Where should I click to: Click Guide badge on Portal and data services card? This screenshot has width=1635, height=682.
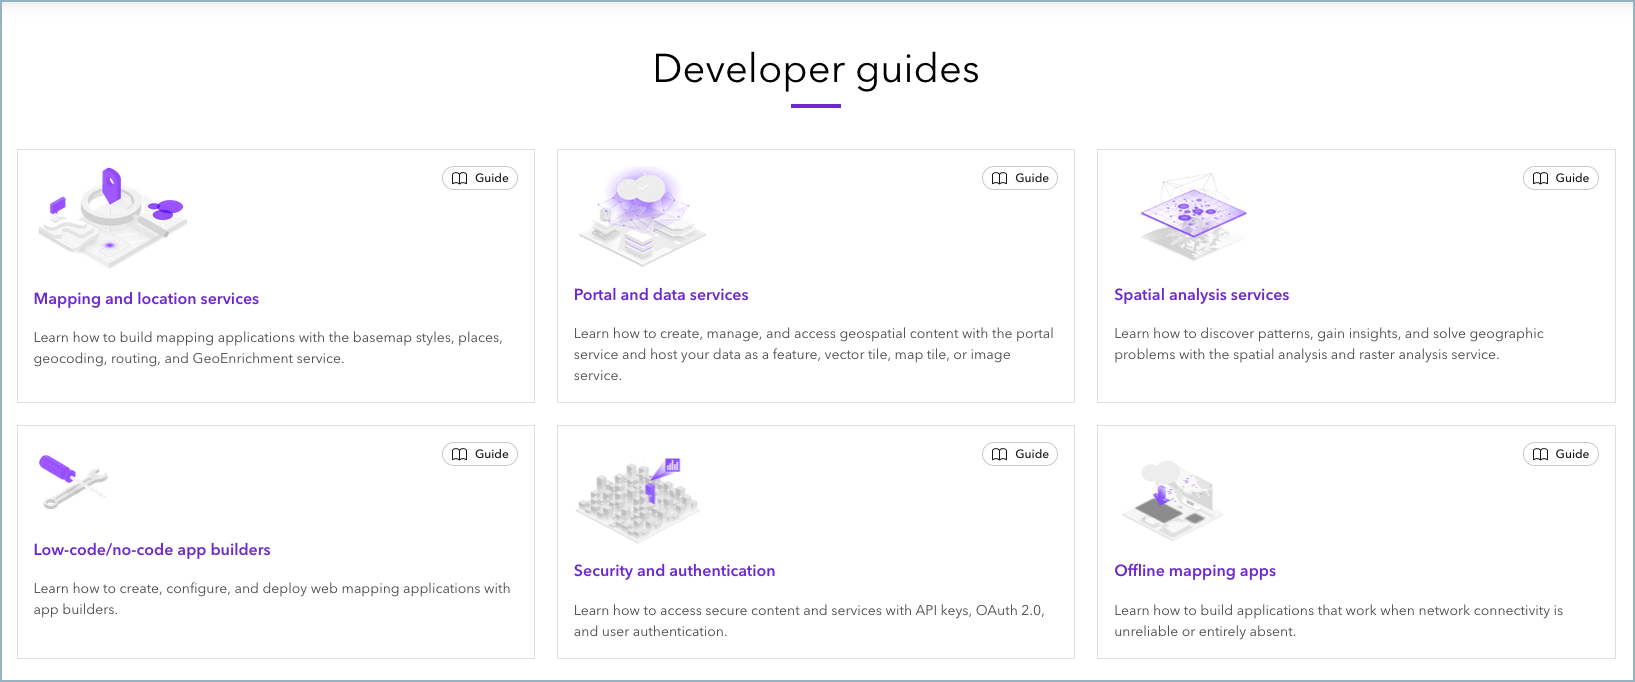pos(1020,178)
